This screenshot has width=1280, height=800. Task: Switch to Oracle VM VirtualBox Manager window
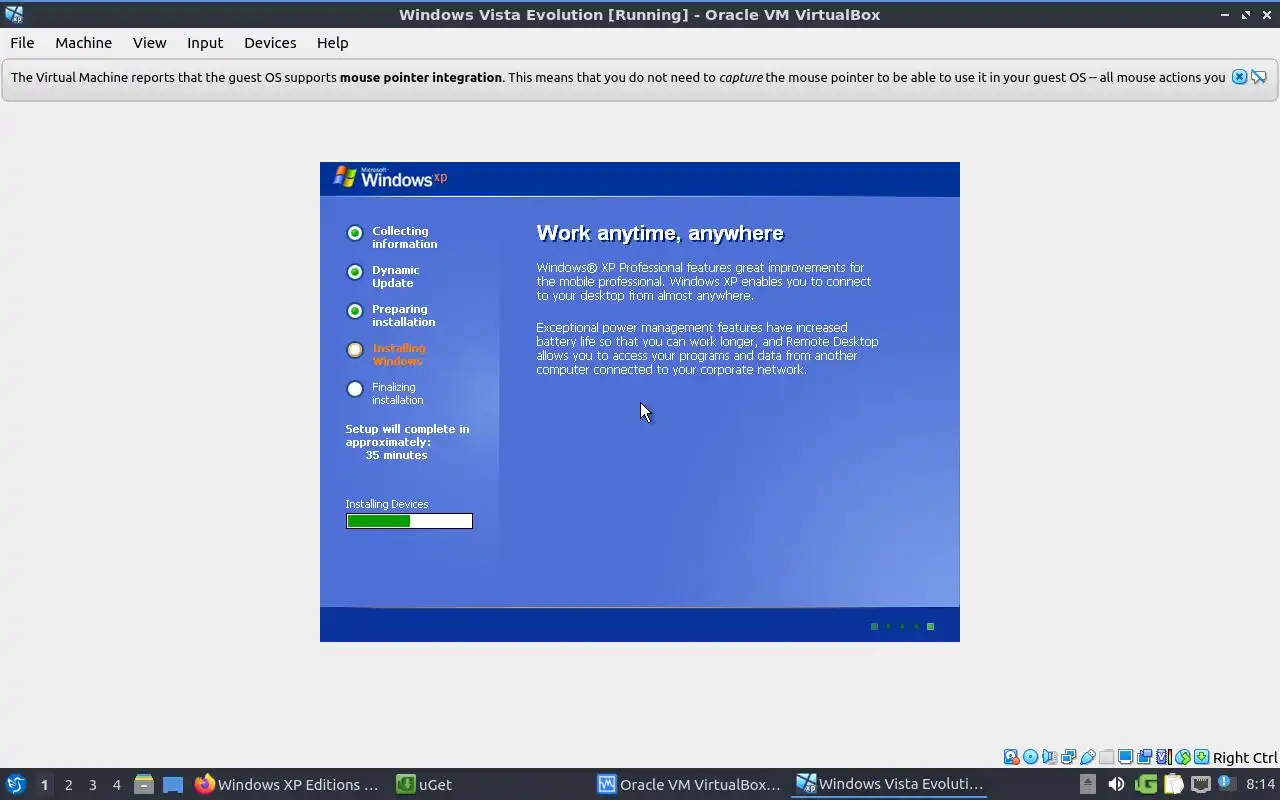(690, 784)
